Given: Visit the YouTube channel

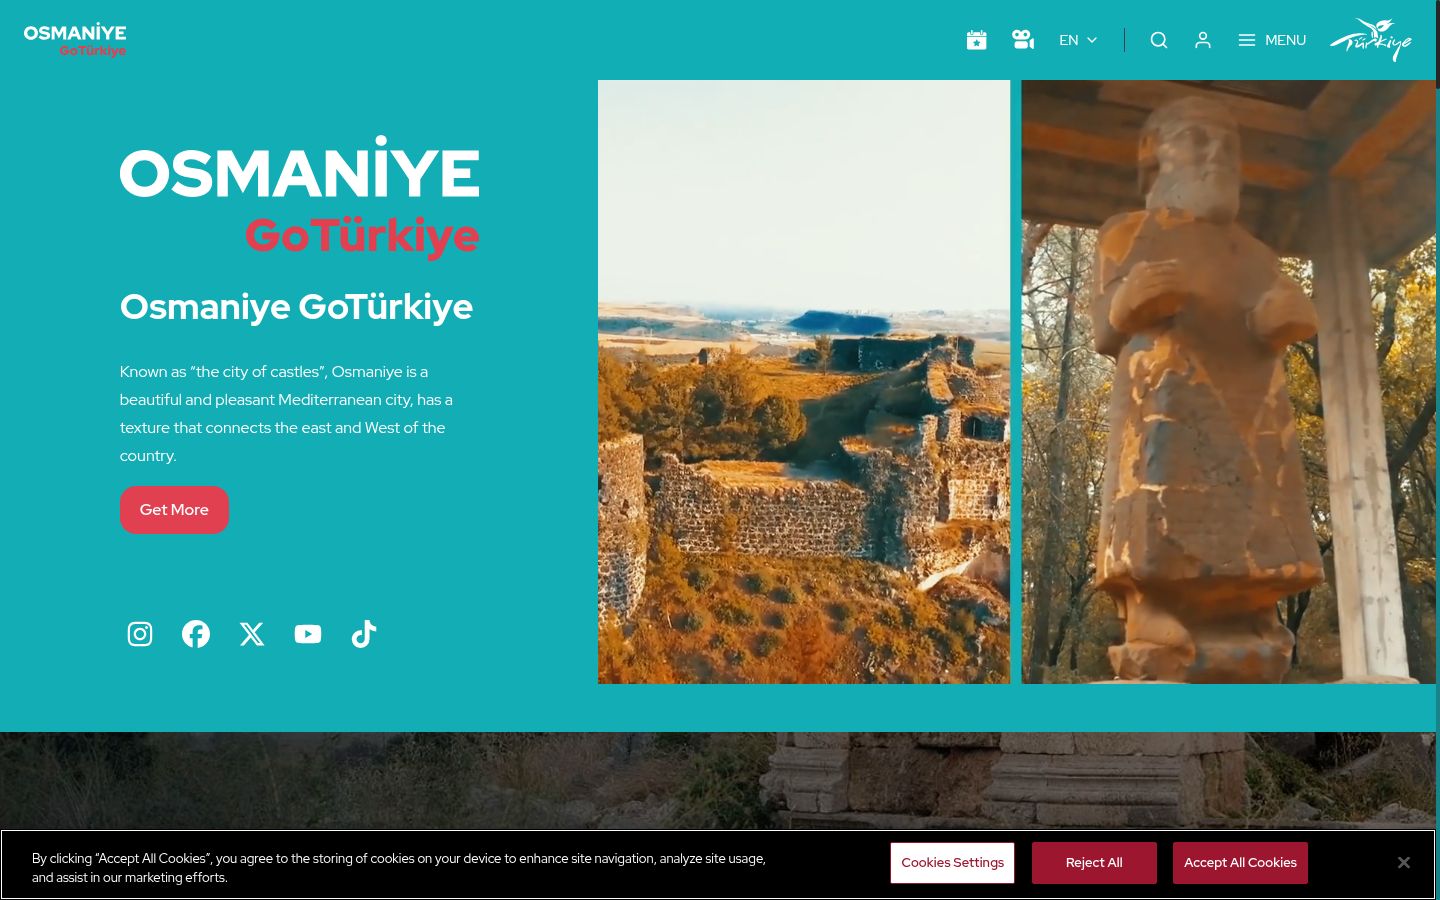Looking at the screenshot, I should pos(308,634).
